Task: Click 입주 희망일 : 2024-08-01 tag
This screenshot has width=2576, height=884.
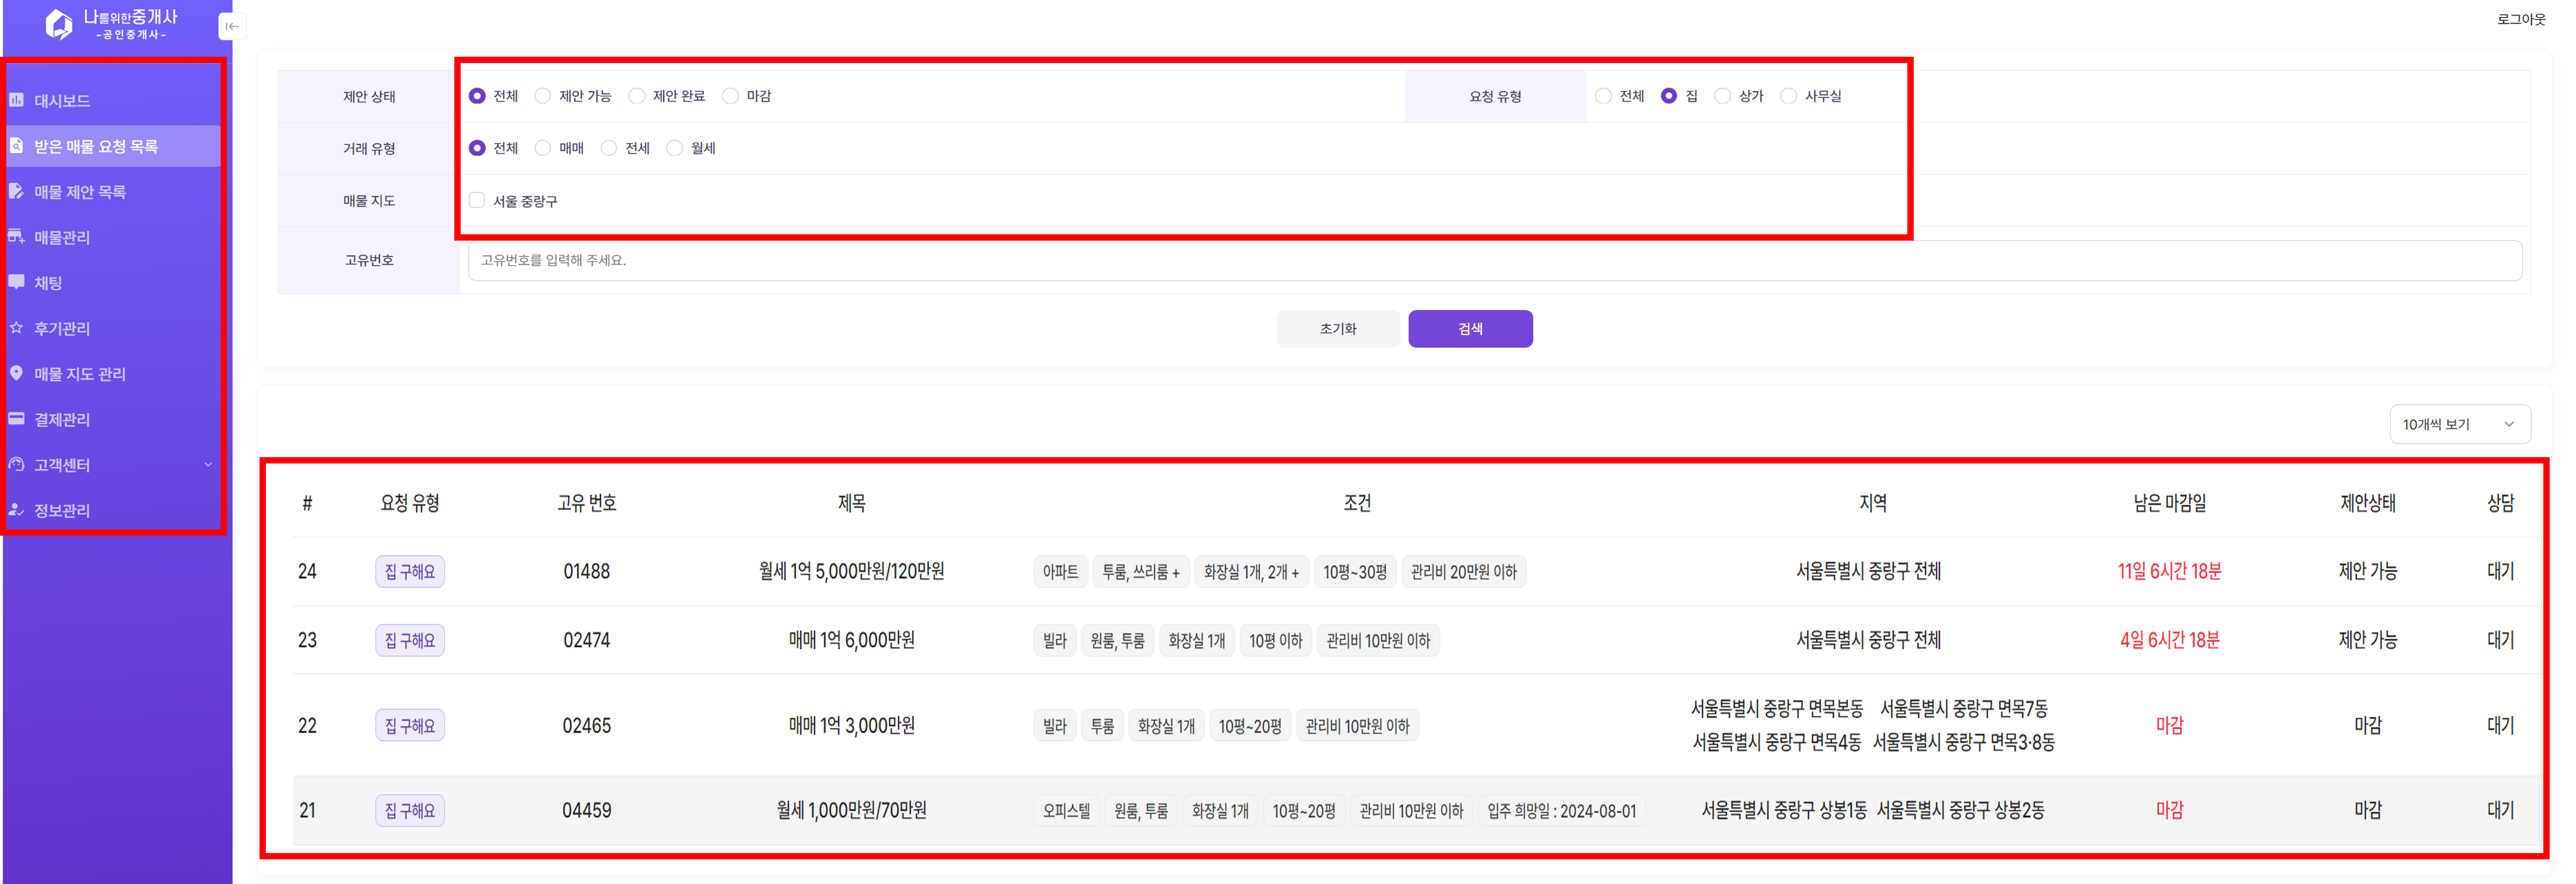Action: click(1561, 811)
